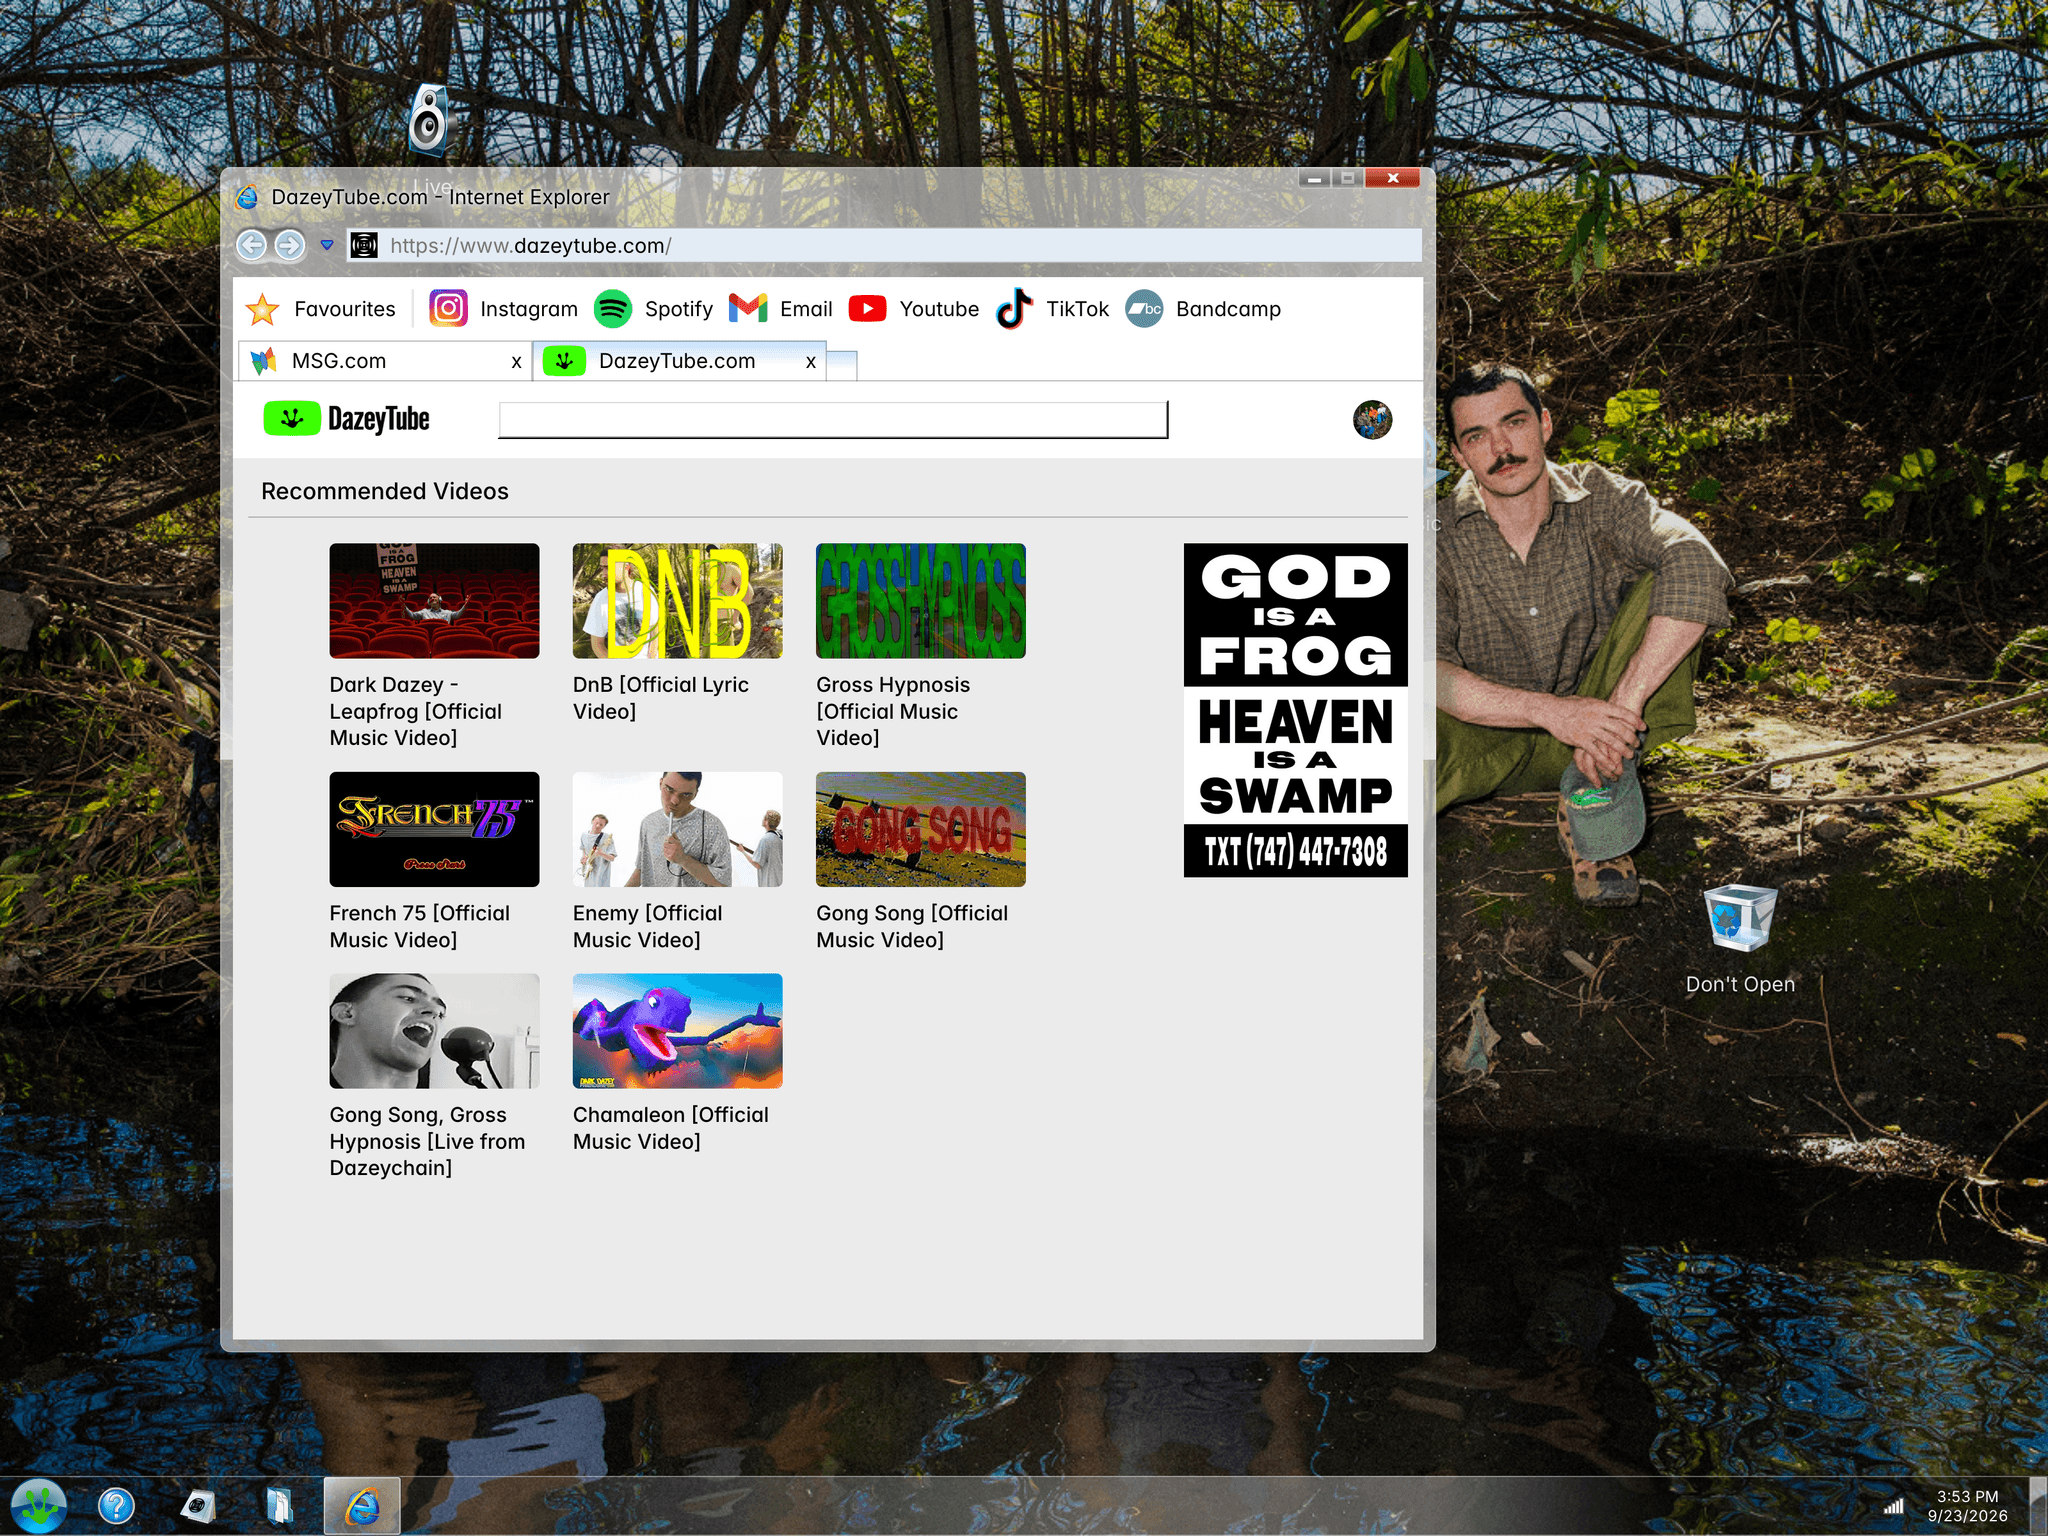Screen dimensions: 2048x1536
Task: Click the DazeyTube search box
Action: point(833,420)
